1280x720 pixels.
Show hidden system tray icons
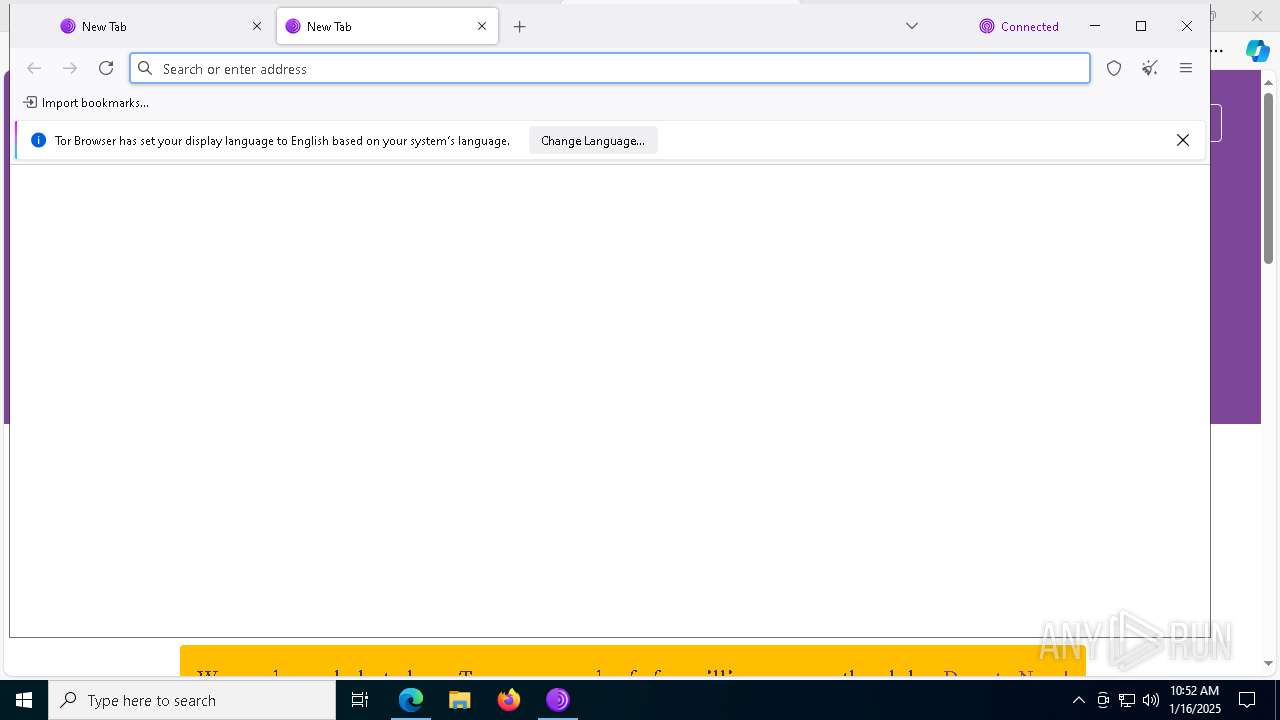click(1078, 700)
